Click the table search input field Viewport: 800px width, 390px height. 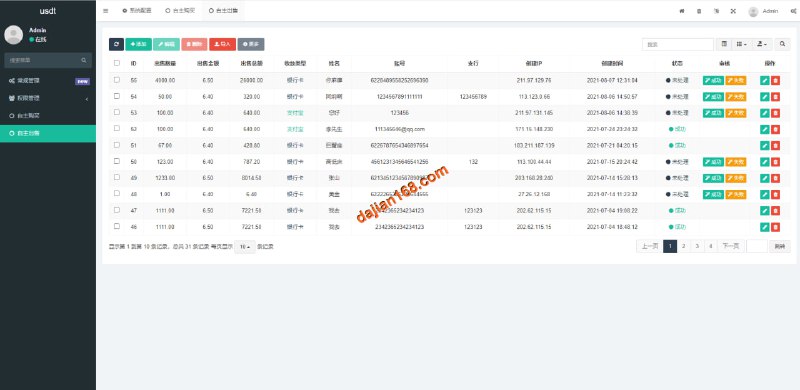pos(678,44)
